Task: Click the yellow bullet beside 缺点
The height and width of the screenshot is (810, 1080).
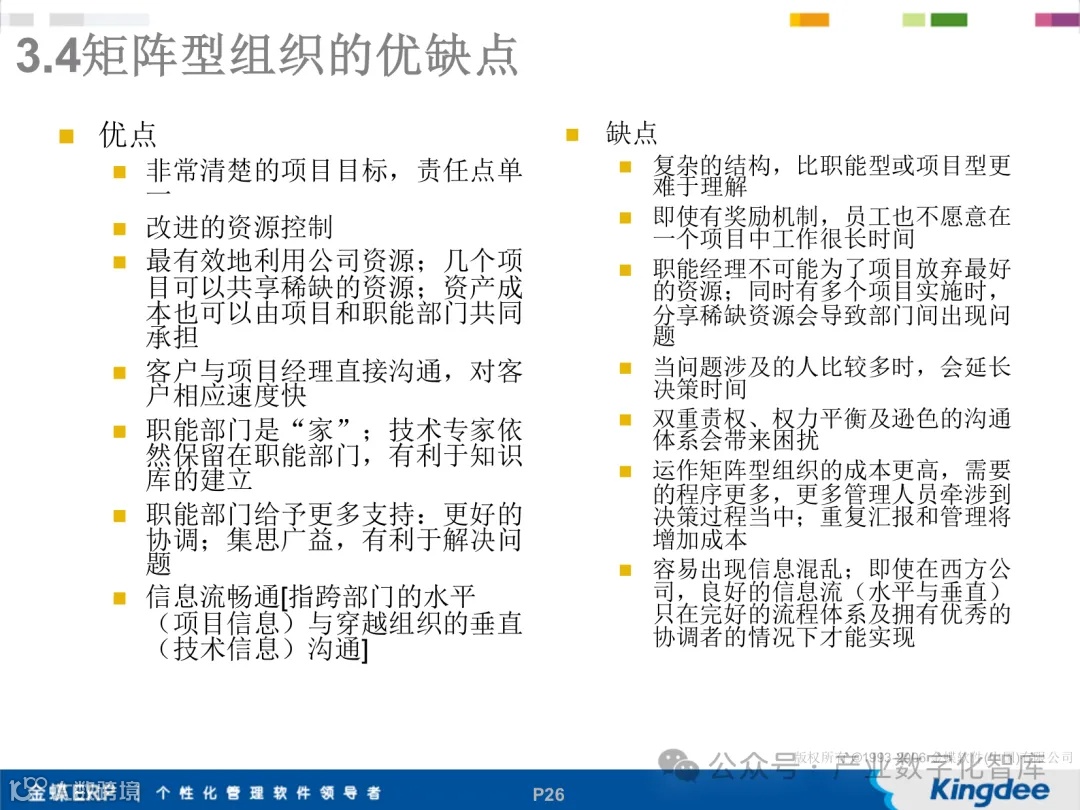Action: (x=572, y=134)
